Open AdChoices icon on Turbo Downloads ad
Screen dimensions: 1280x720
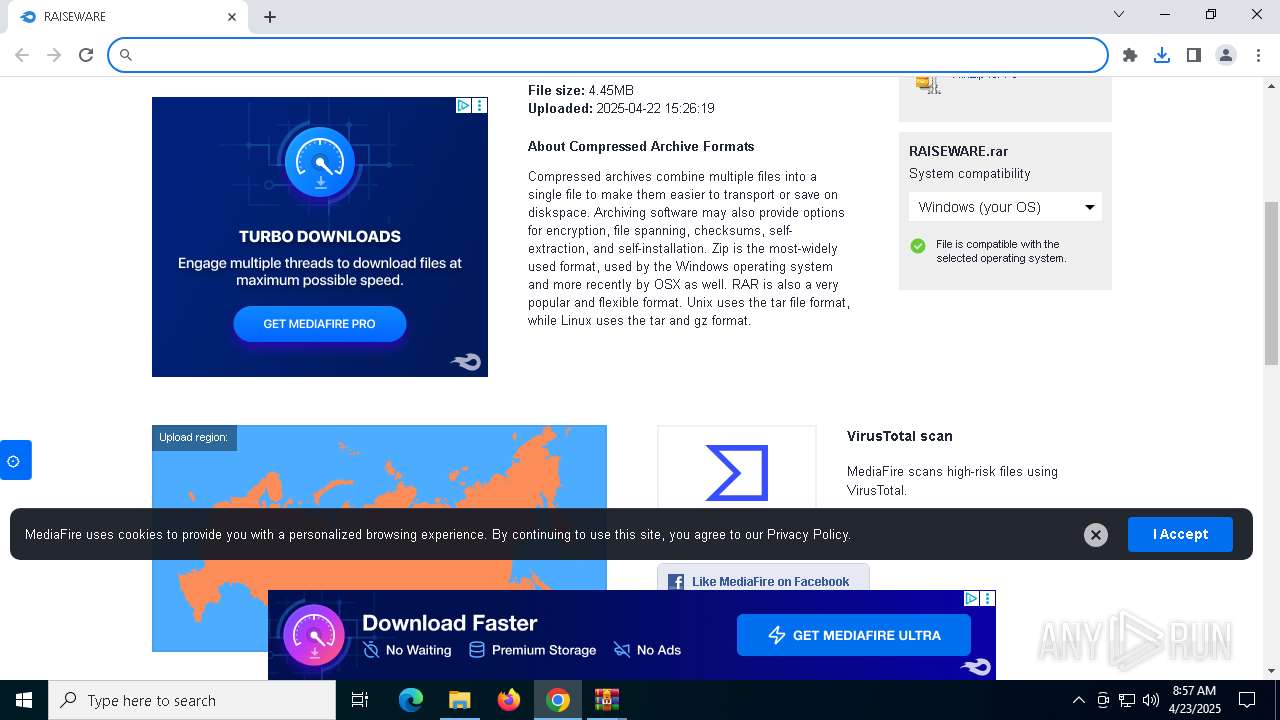464,105
